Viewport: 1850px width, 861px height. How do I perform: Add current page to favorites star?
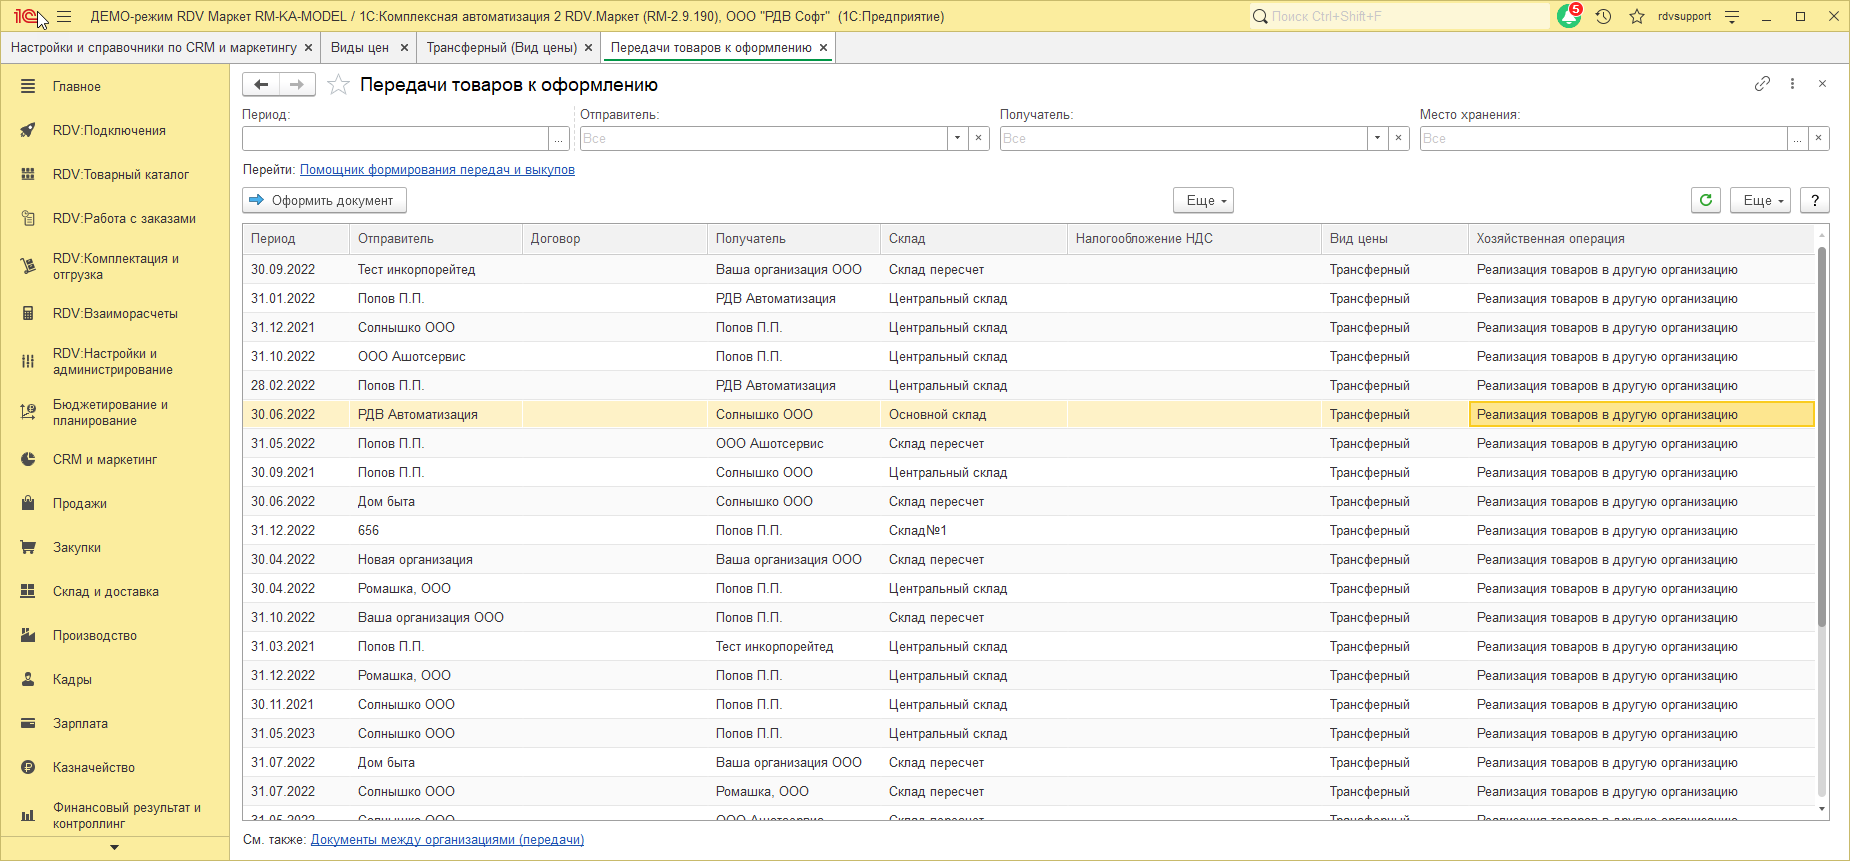[x=339, y=85]
